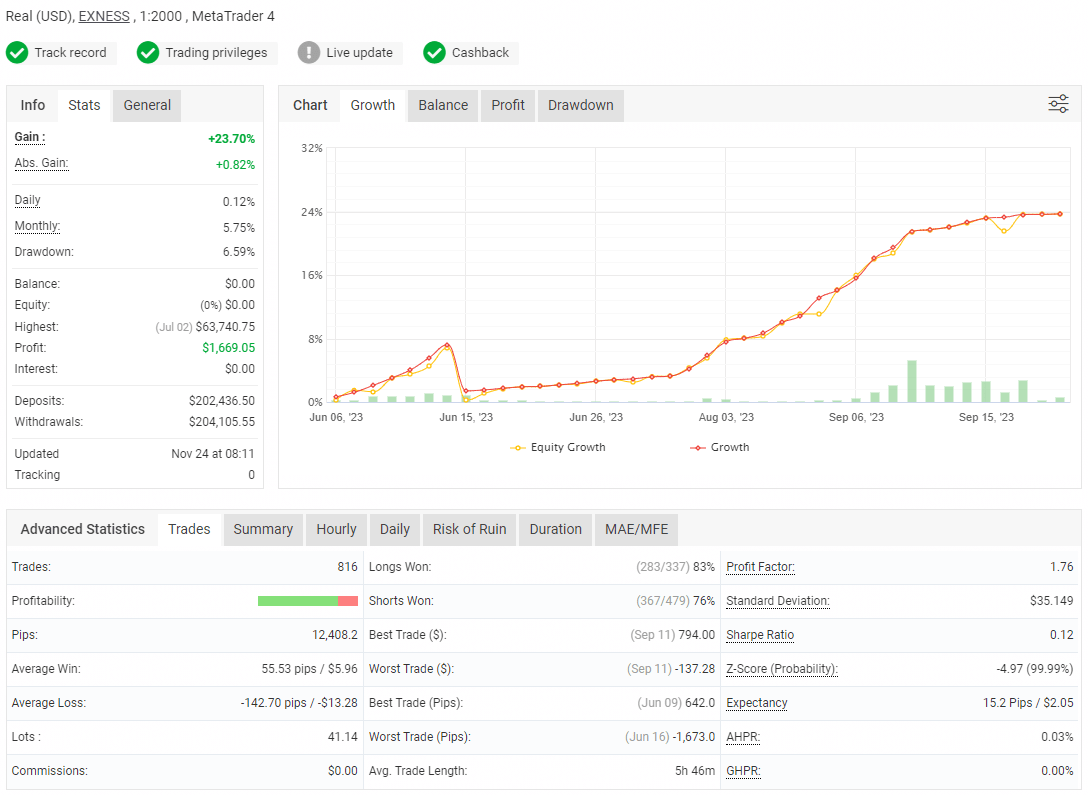Open the General tab
This screenshot has width=1088, height=795.
146,105
